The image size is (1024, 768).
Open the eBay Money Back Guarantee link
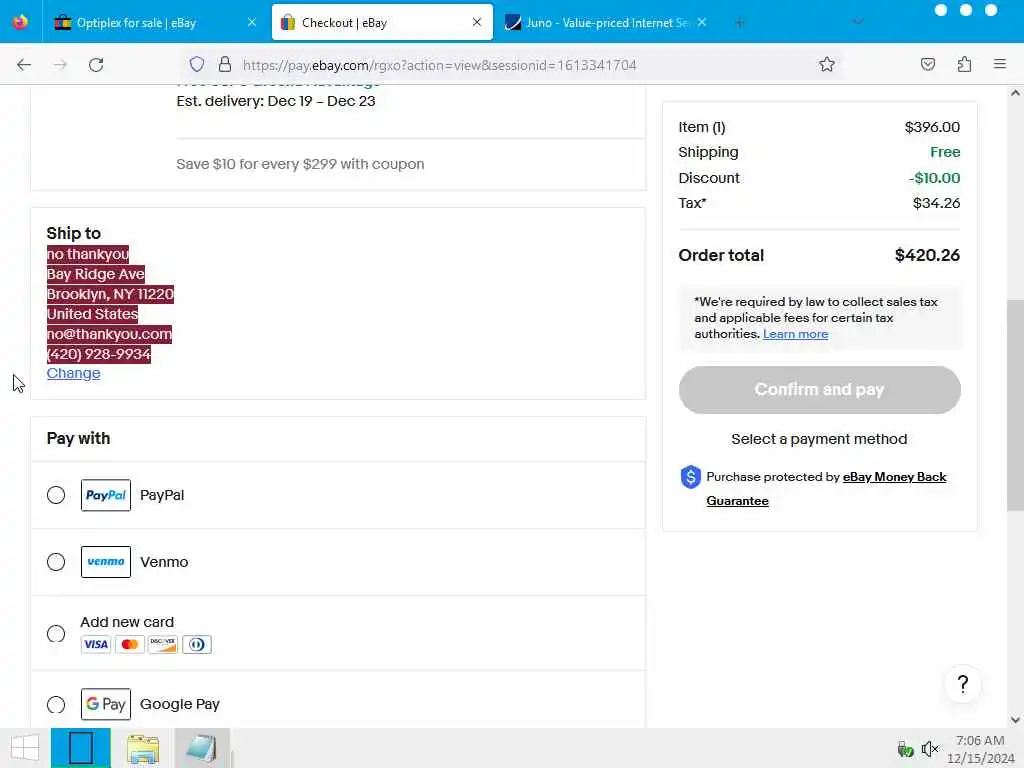[826, 488]
